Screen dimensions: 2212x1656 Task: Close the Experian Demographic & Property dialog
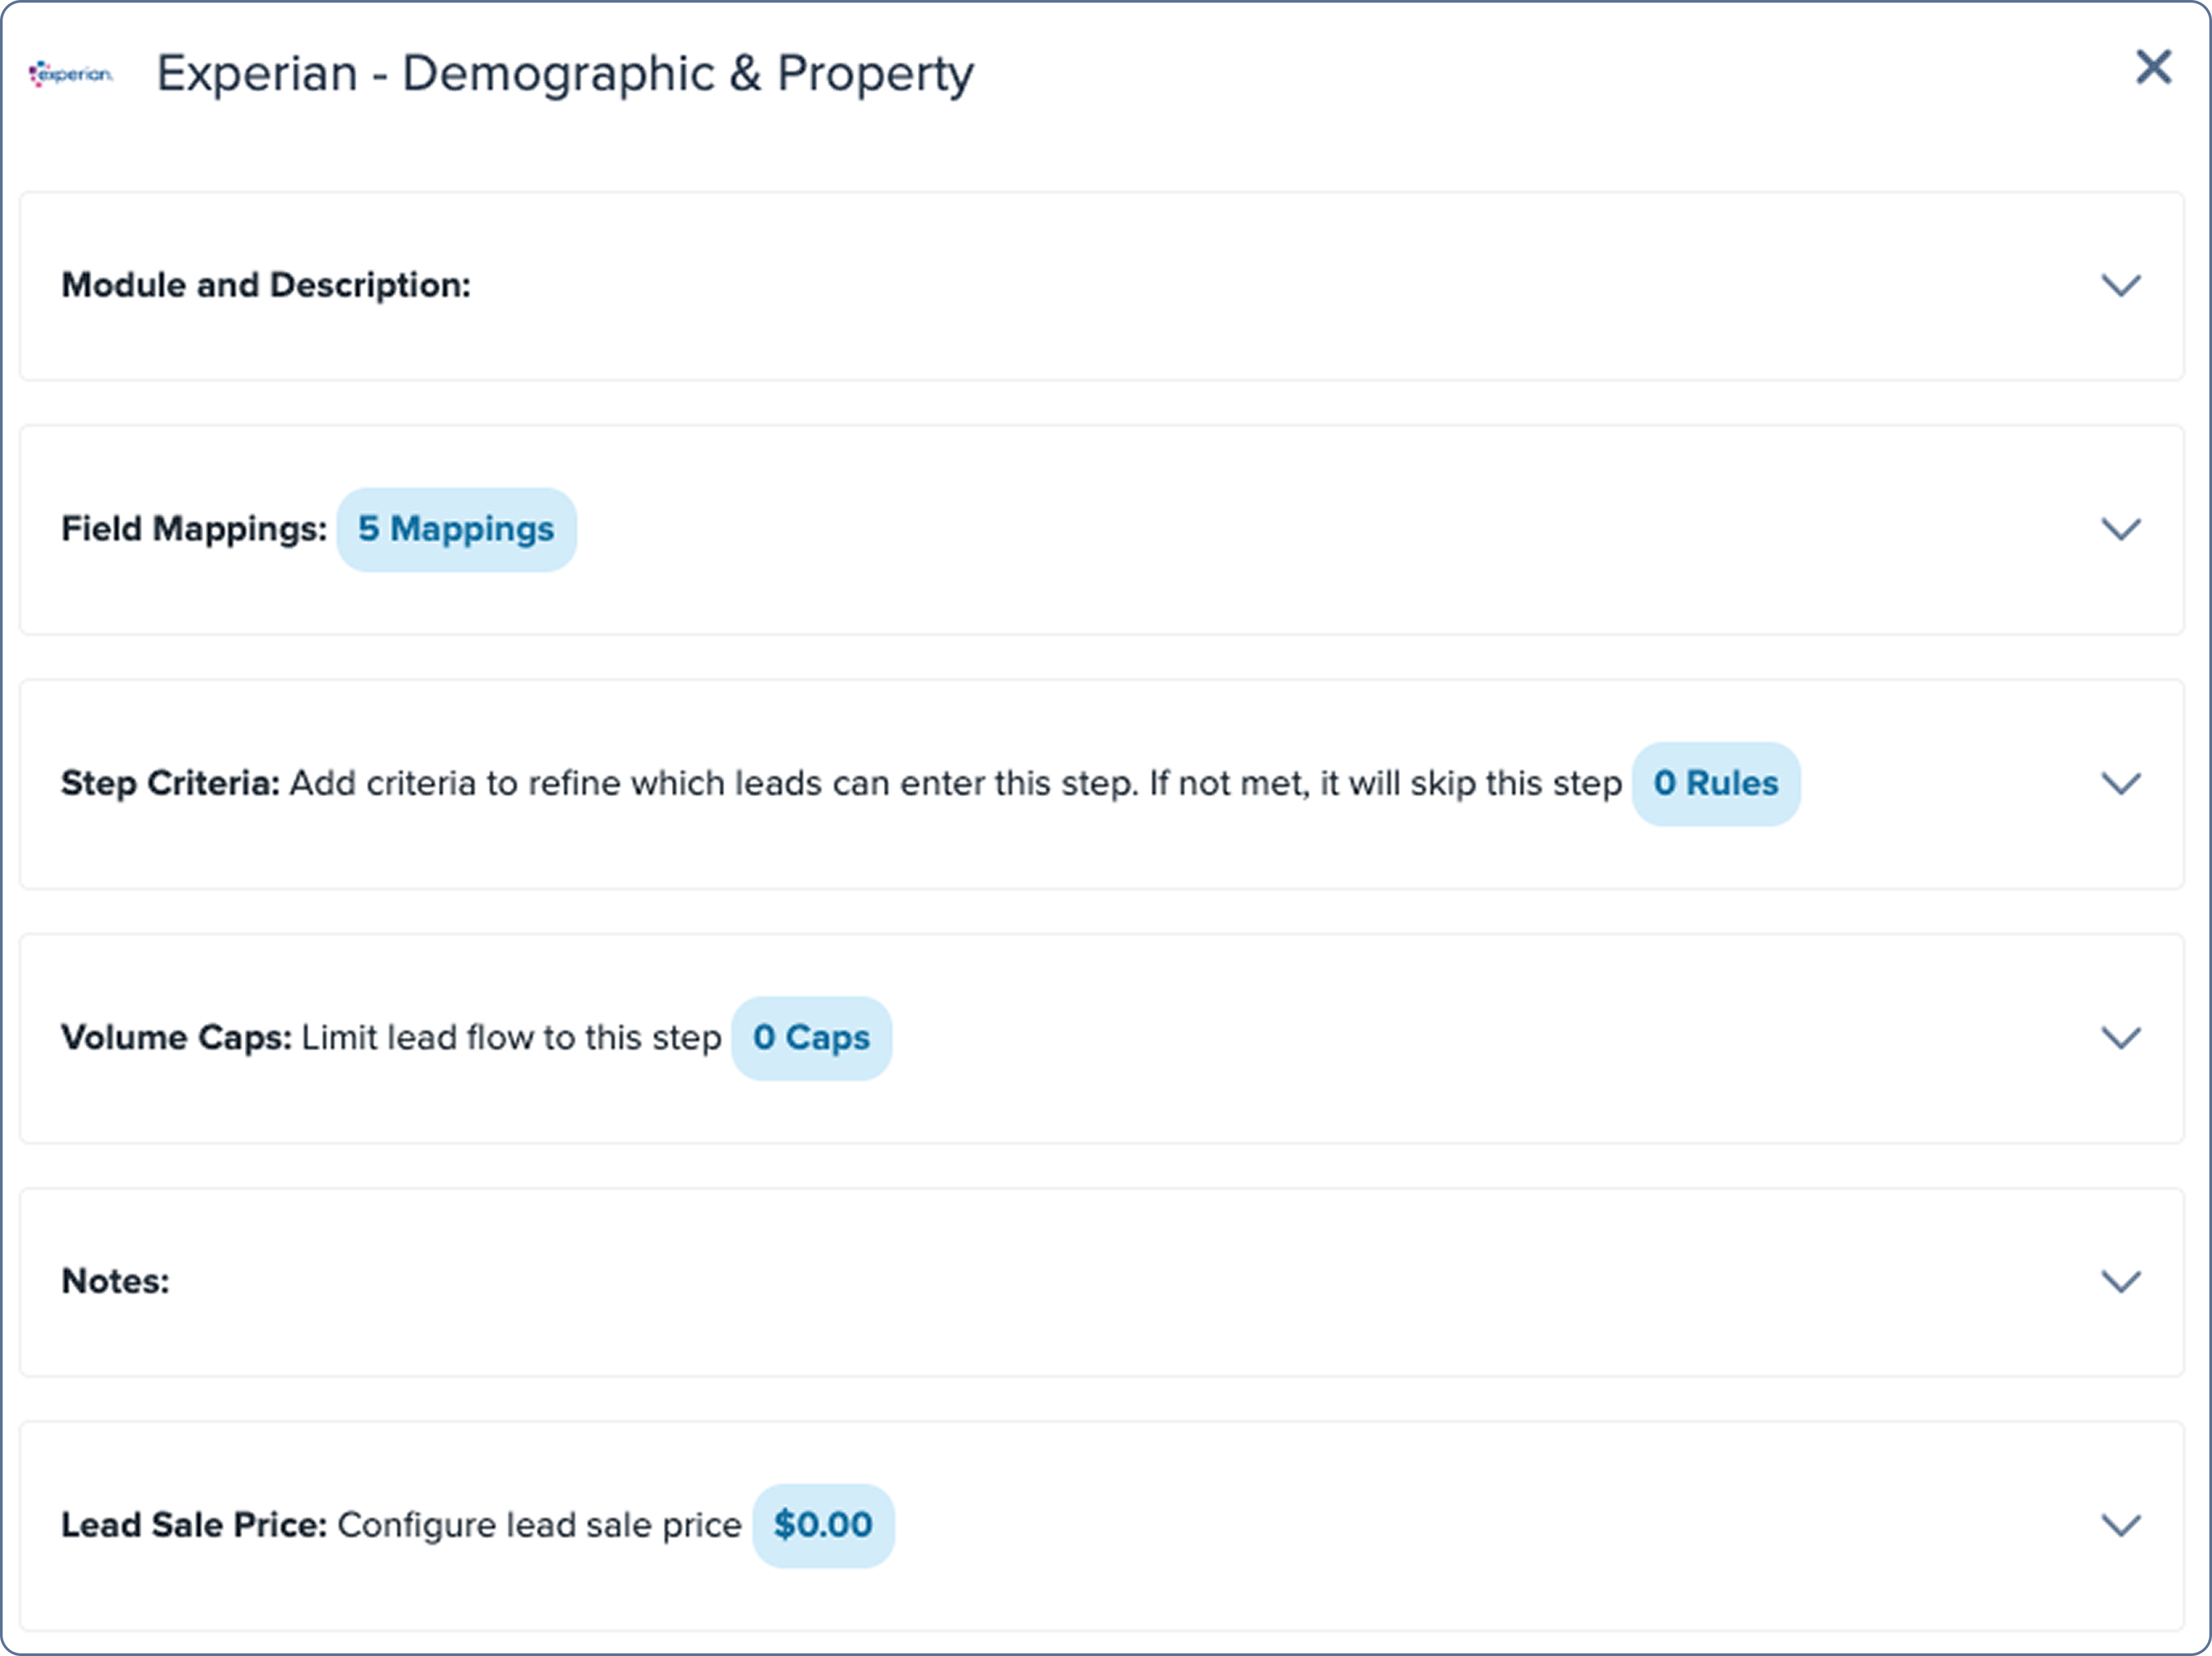point(2153,68)
